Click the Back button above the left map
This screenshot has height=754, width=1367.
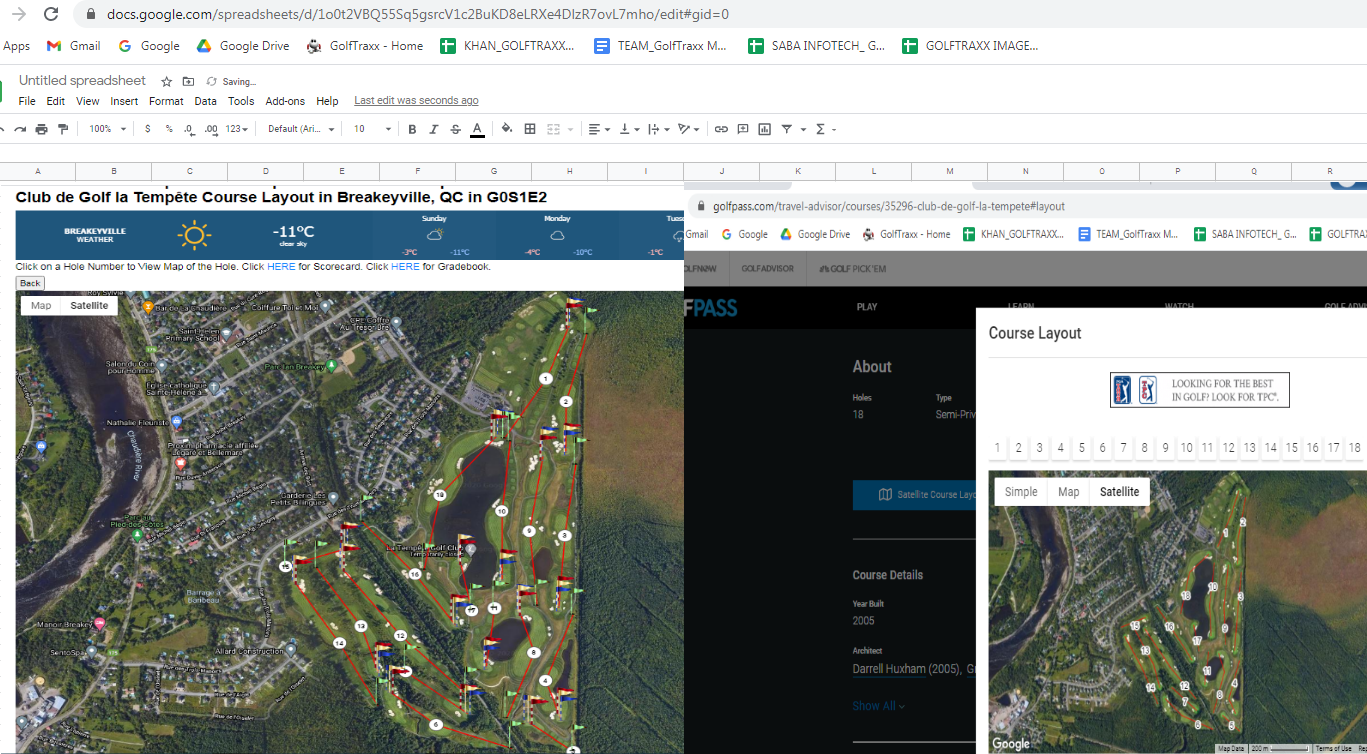30,283
